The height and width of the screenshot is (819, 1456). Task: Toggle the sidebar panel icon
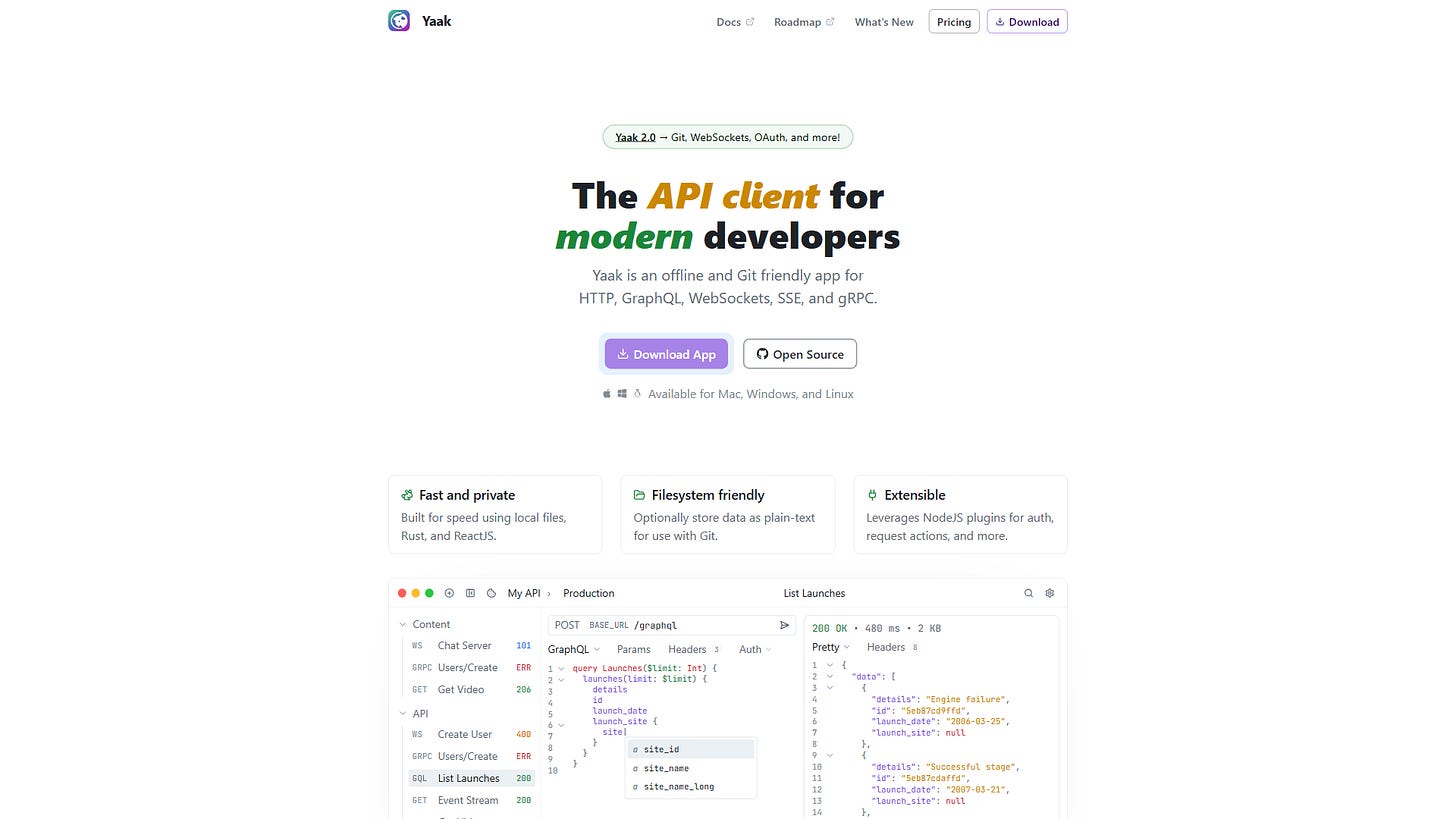tap(470, 593)
